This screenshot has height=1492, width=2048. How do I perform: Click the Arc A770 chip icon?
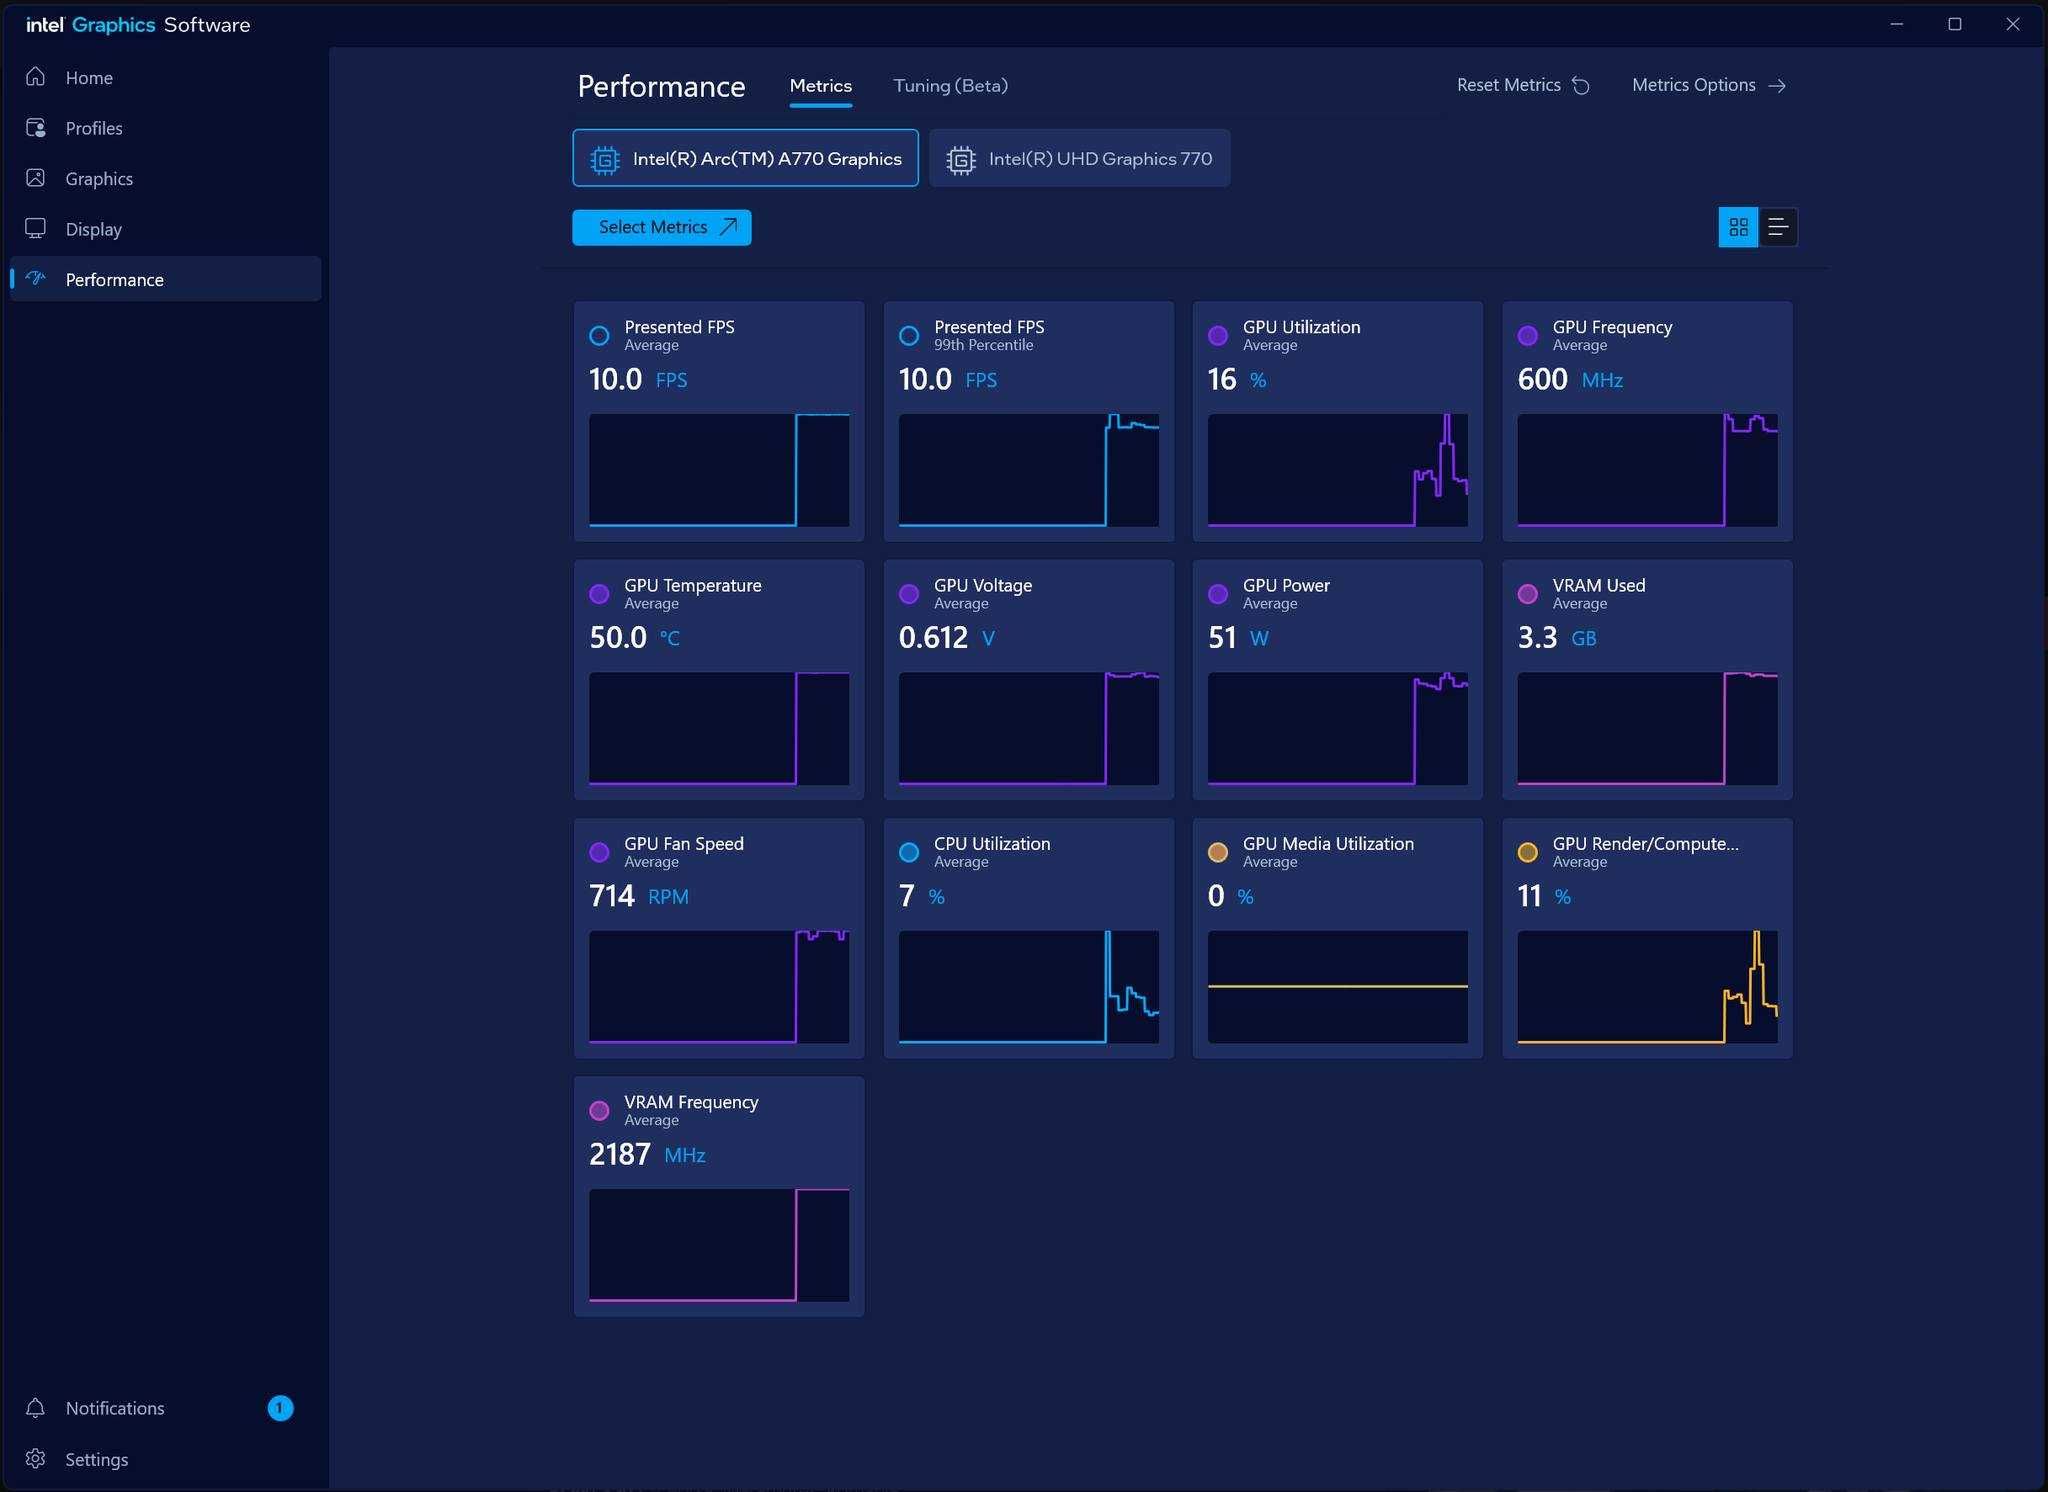(605, 159)
